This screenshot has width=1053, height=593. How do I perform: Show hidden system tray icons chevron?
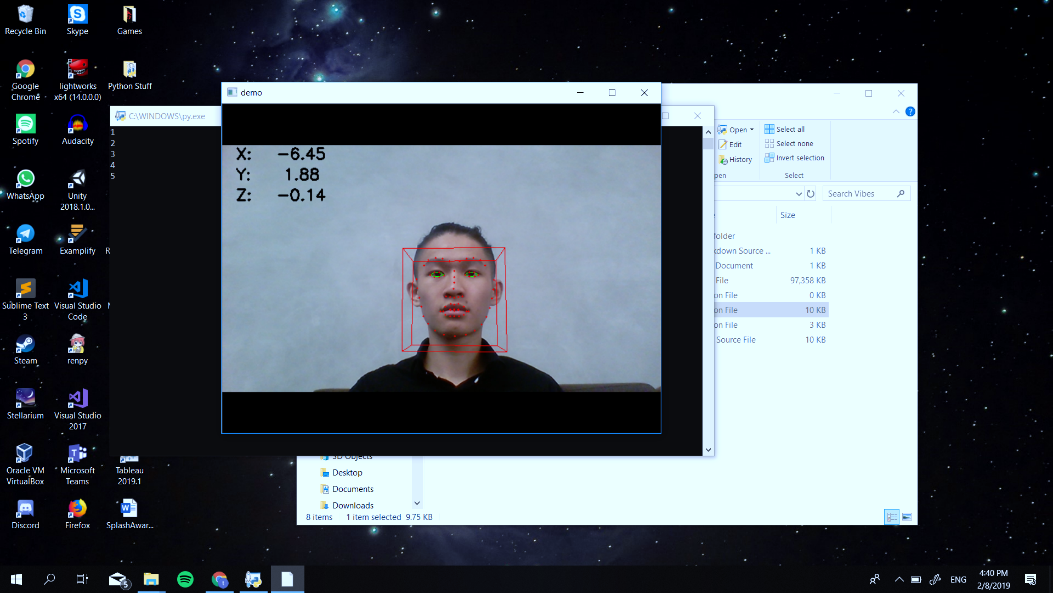click(899, 580)
